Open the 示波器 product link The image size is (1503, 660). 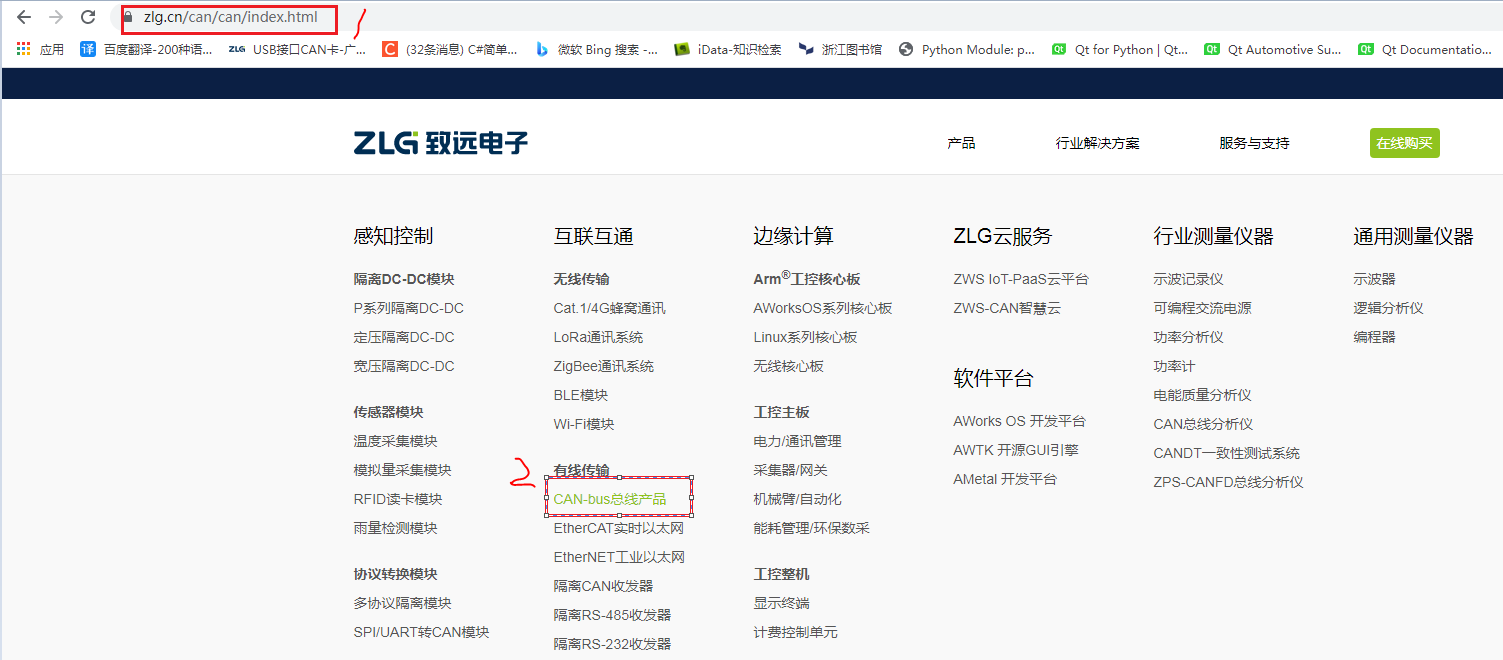tap(1374, 278)
